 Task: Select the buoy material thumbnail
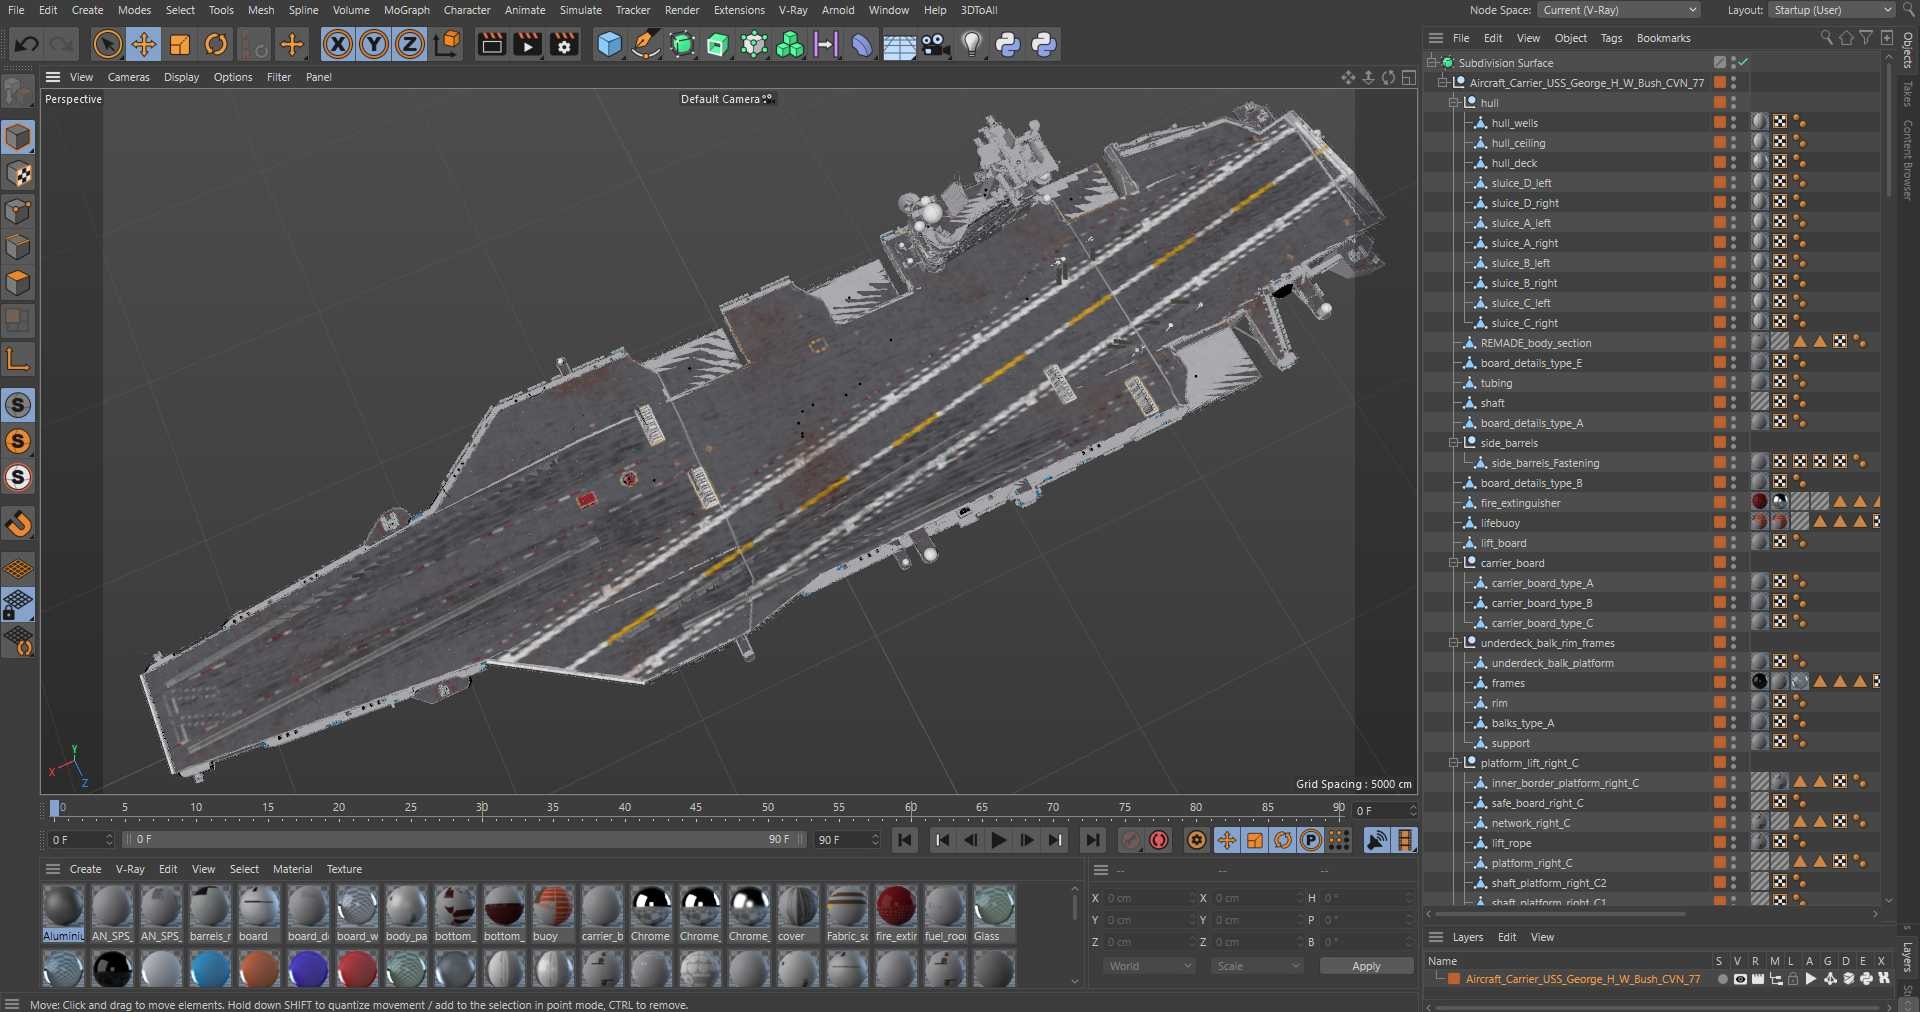click(553, 913)
